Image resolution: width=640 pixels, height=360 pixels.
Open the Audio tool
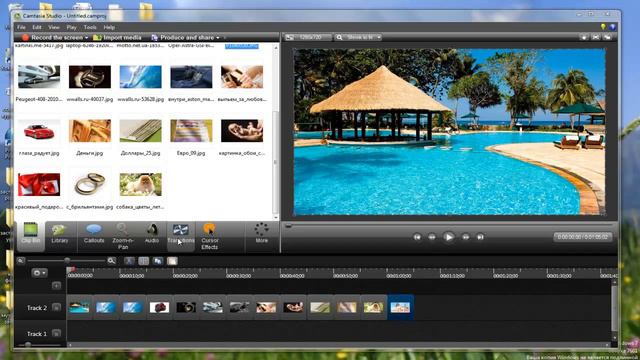coord(152,234)
